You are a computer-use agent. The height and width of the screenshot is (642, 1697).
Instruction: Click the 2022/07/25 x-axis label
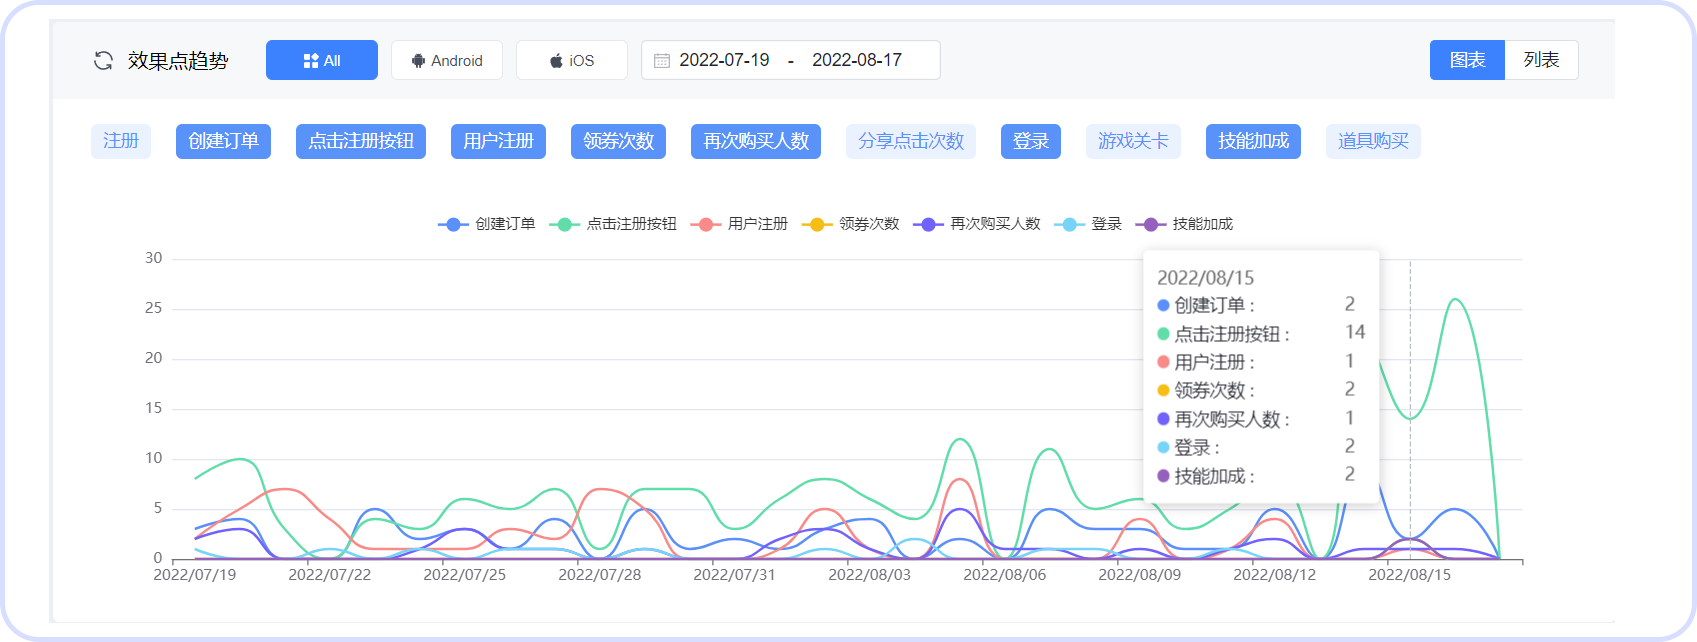pos(465,575)
